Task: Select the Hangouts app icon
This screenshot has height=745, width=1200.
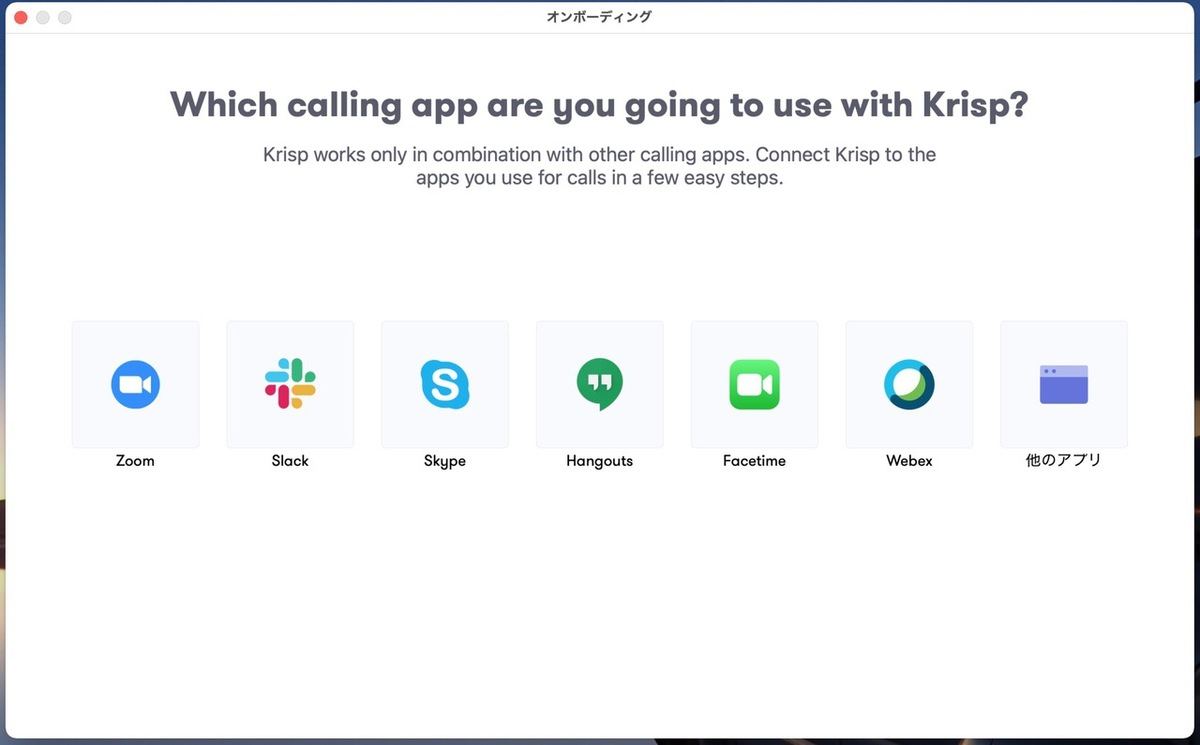Action: 599,384
